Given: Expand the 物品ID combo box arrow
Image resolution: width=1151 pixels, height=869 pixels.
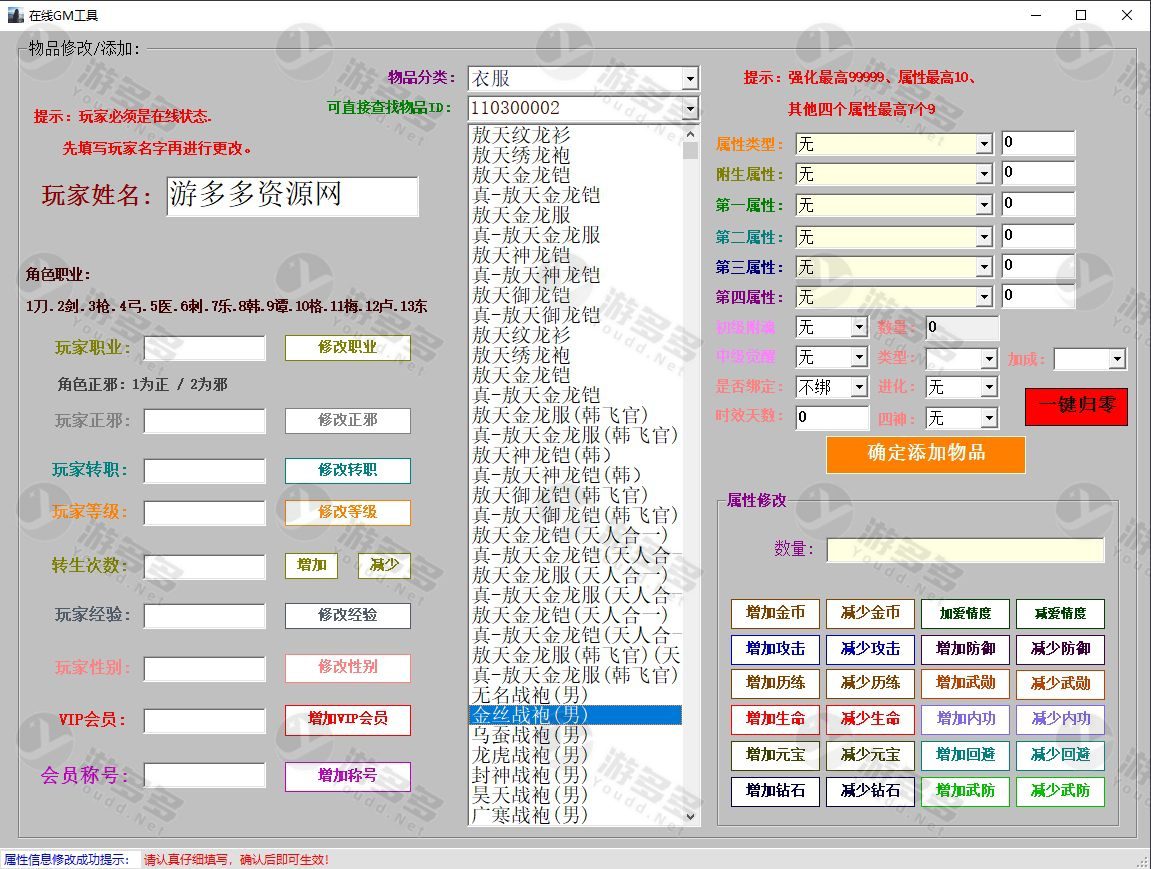Looking at the screenshot, I should (689, 108).
